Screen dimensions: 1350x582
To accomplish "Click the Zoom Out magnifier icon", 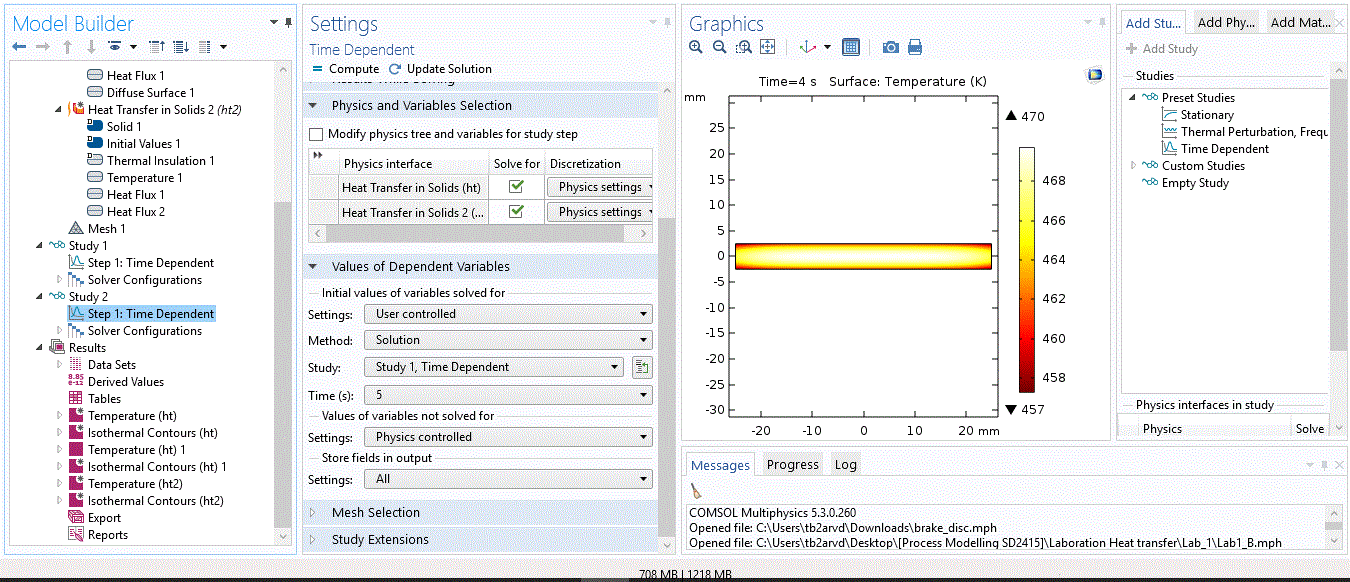I will click(x=719, y=47).
